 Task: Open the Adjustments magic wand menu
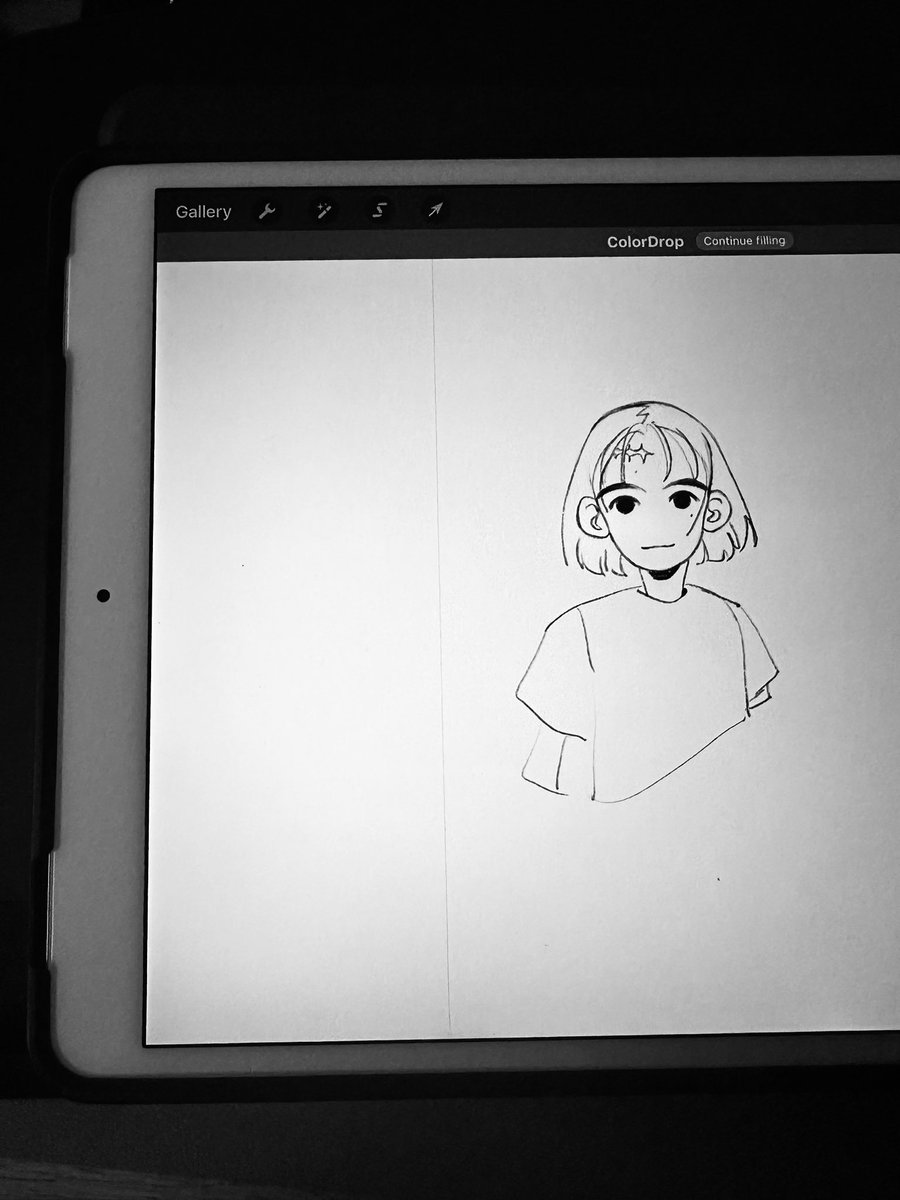(x=323, y=210)
